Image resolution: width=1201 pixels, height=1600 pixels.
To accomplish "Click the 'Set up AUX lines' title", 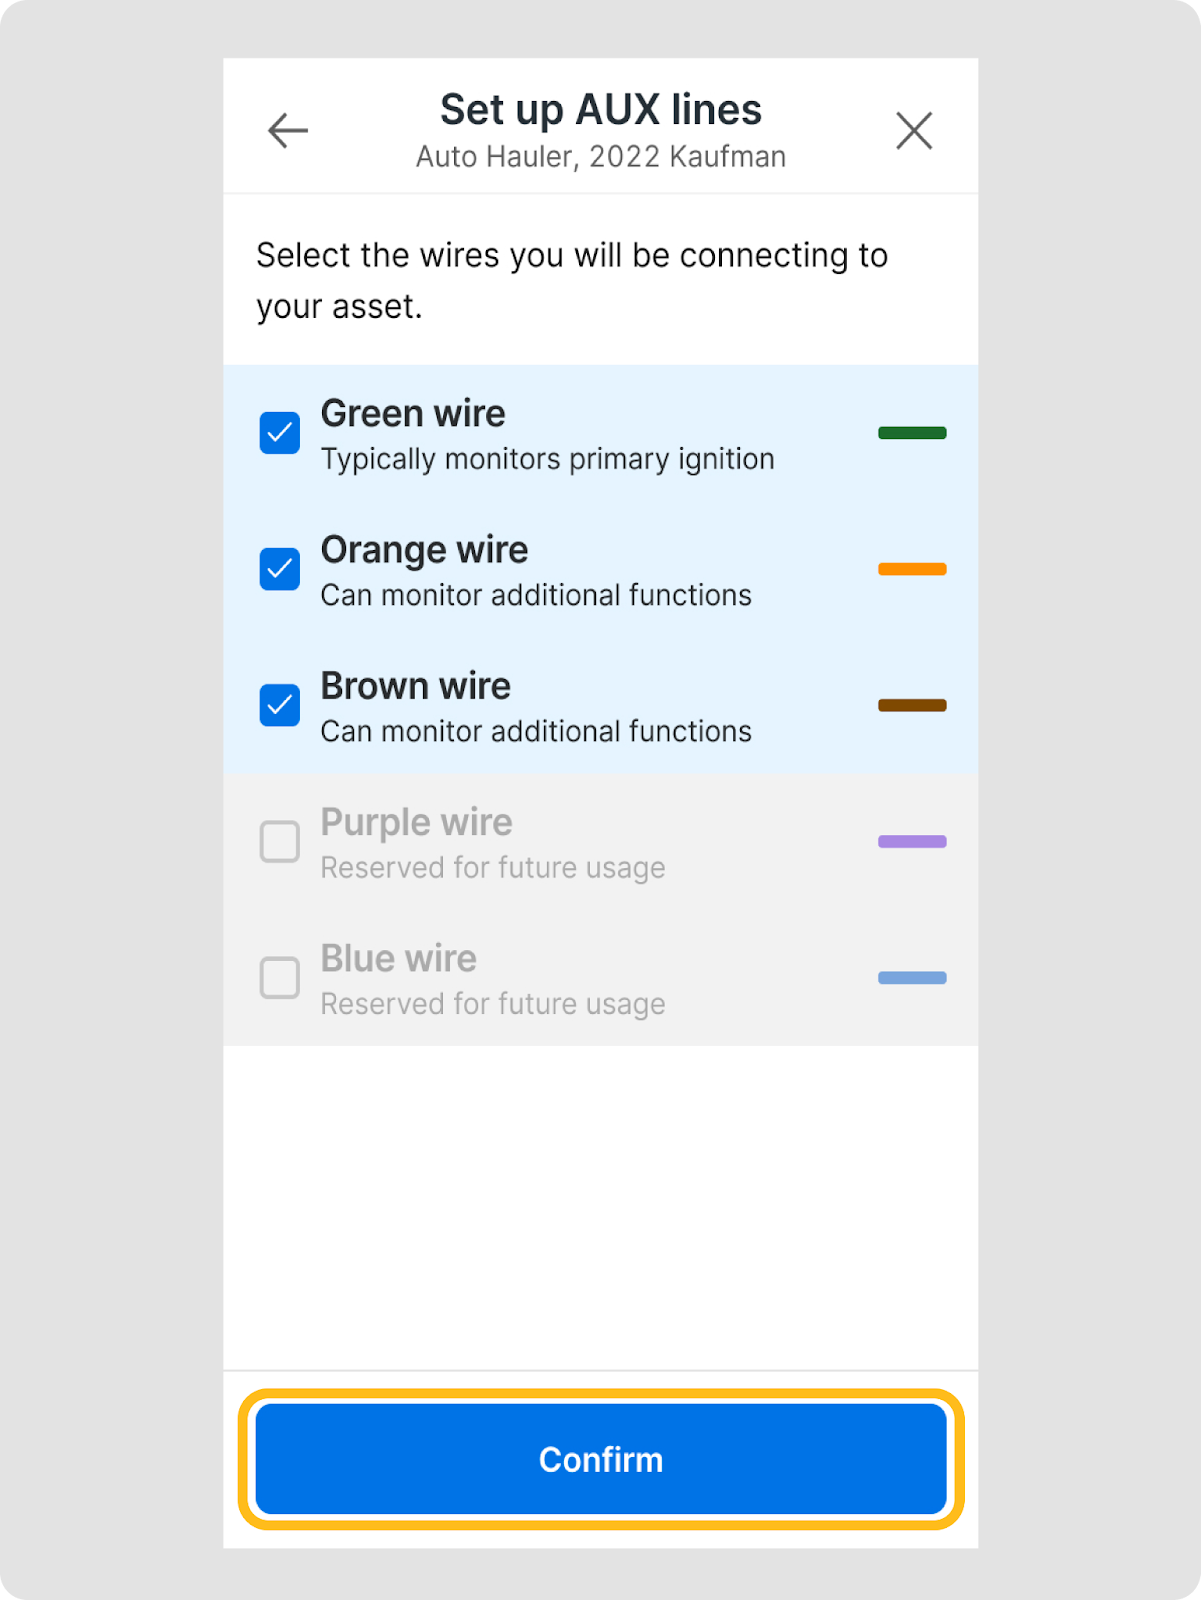I will click(601, 110).
